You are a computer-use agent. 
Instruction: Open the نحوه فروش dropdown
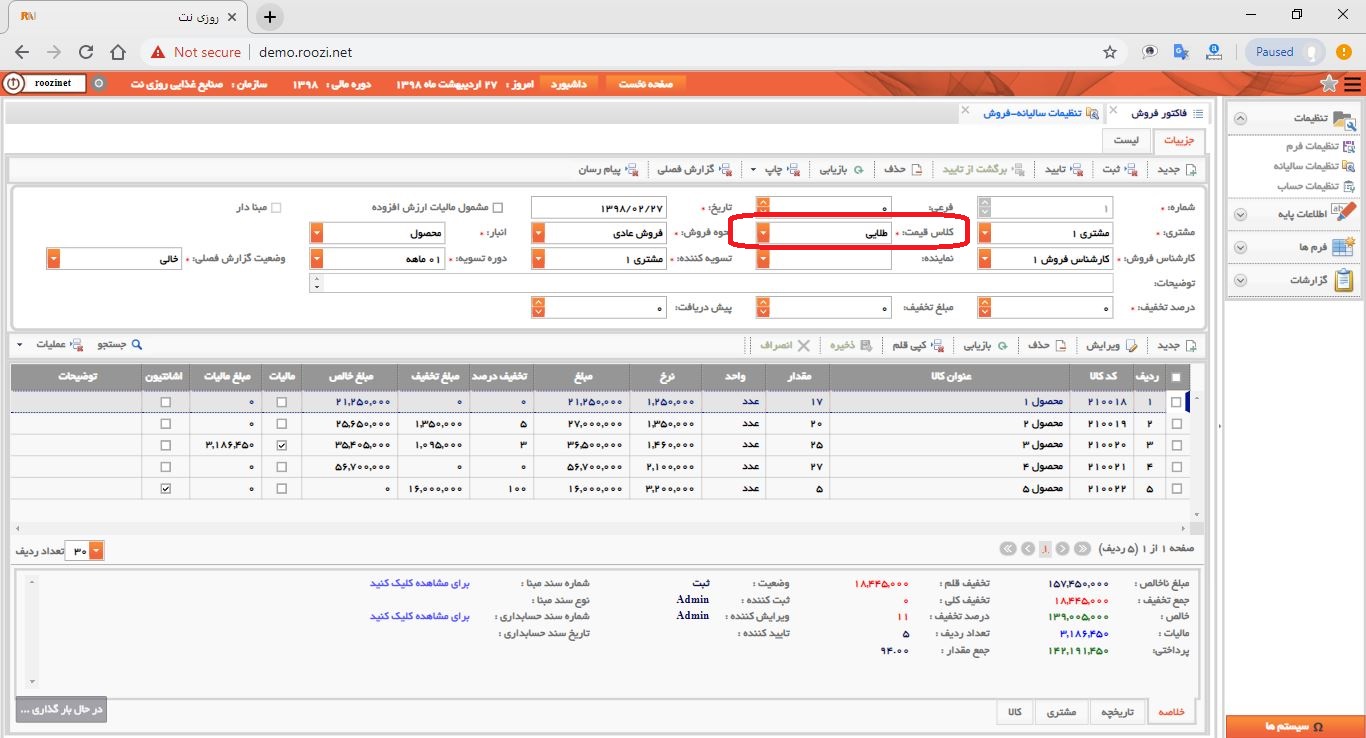538,233
